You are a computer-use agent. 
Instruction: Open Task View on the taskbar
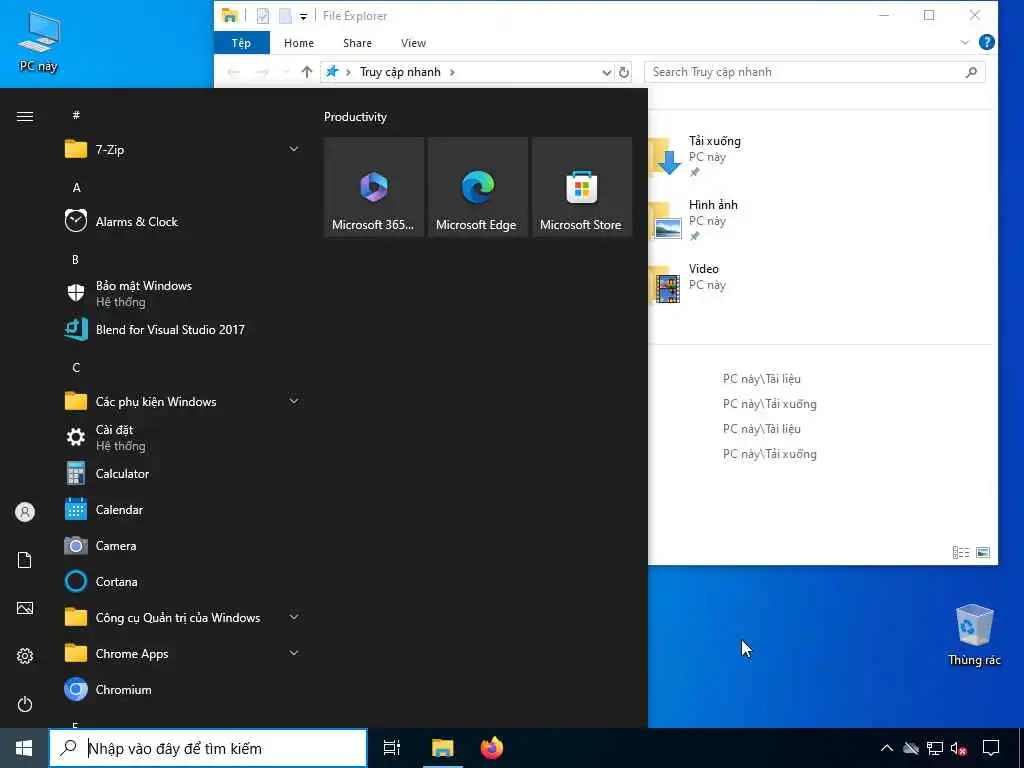pos(392,748)
